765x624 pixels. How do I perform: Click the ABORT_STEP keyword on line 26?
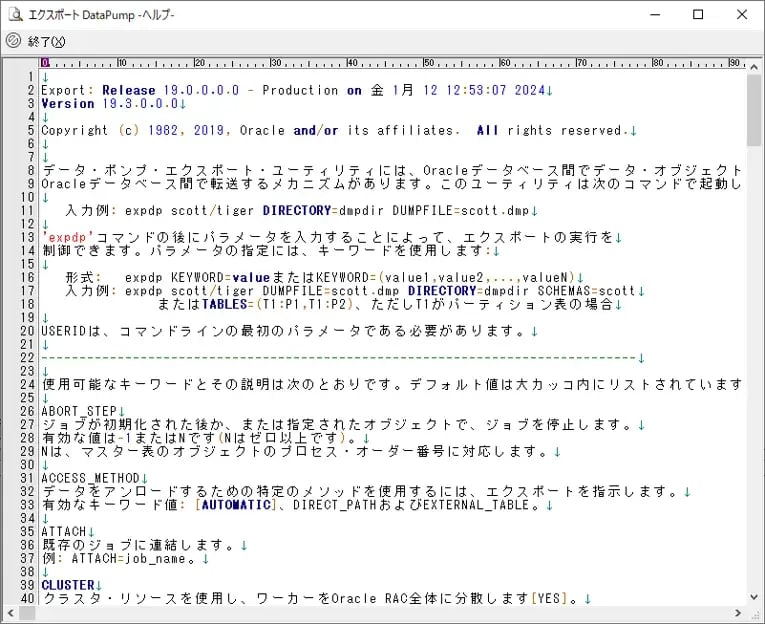point(79,411)
